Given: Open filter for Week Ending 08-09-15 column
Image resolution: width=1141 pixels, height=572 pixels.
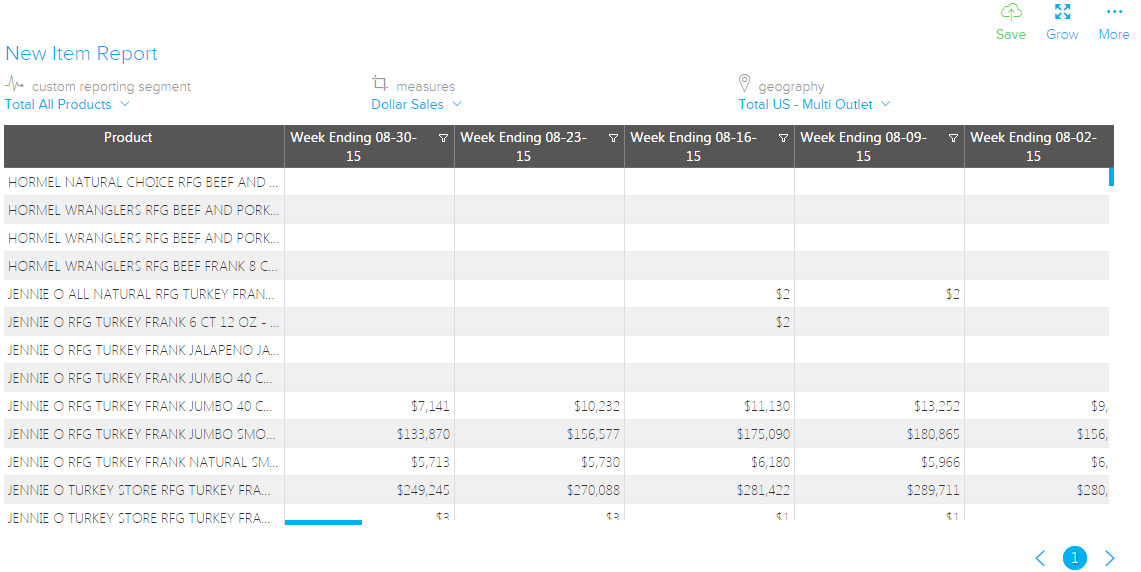Looking at the screenshot, I should tap(953, 139).
